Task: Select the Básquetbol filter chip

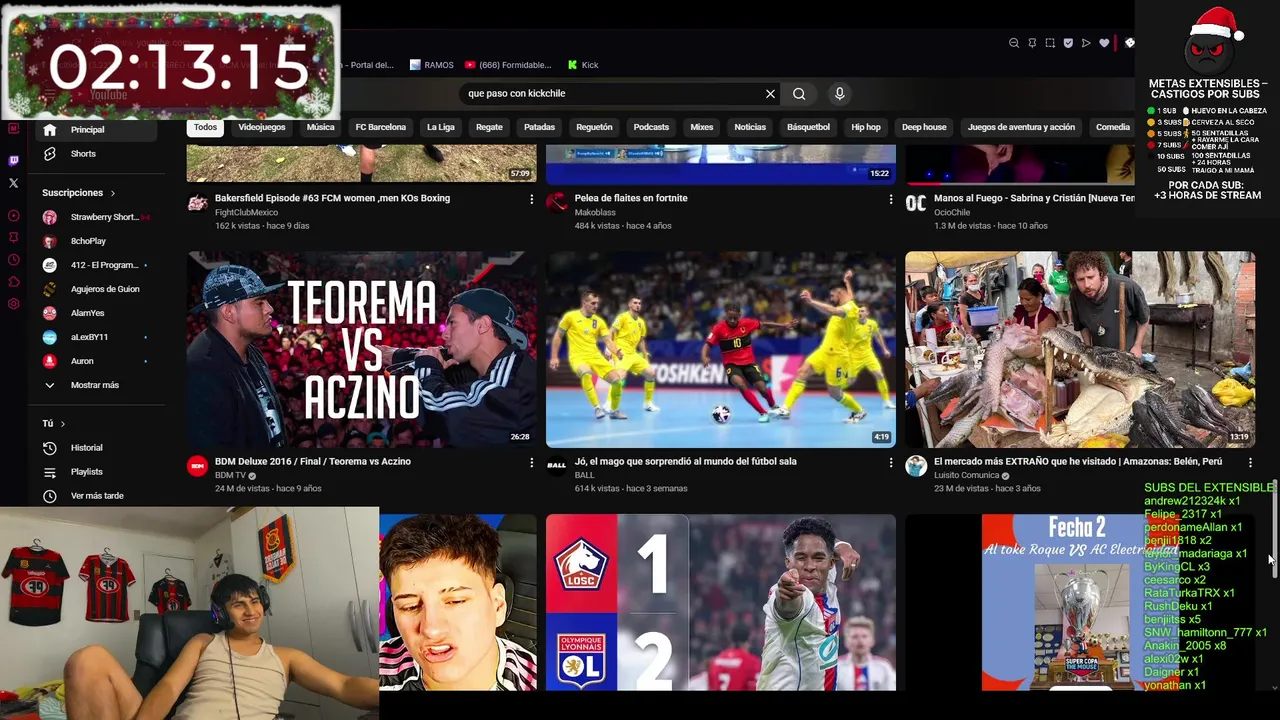Action: [x=808, y=127]
